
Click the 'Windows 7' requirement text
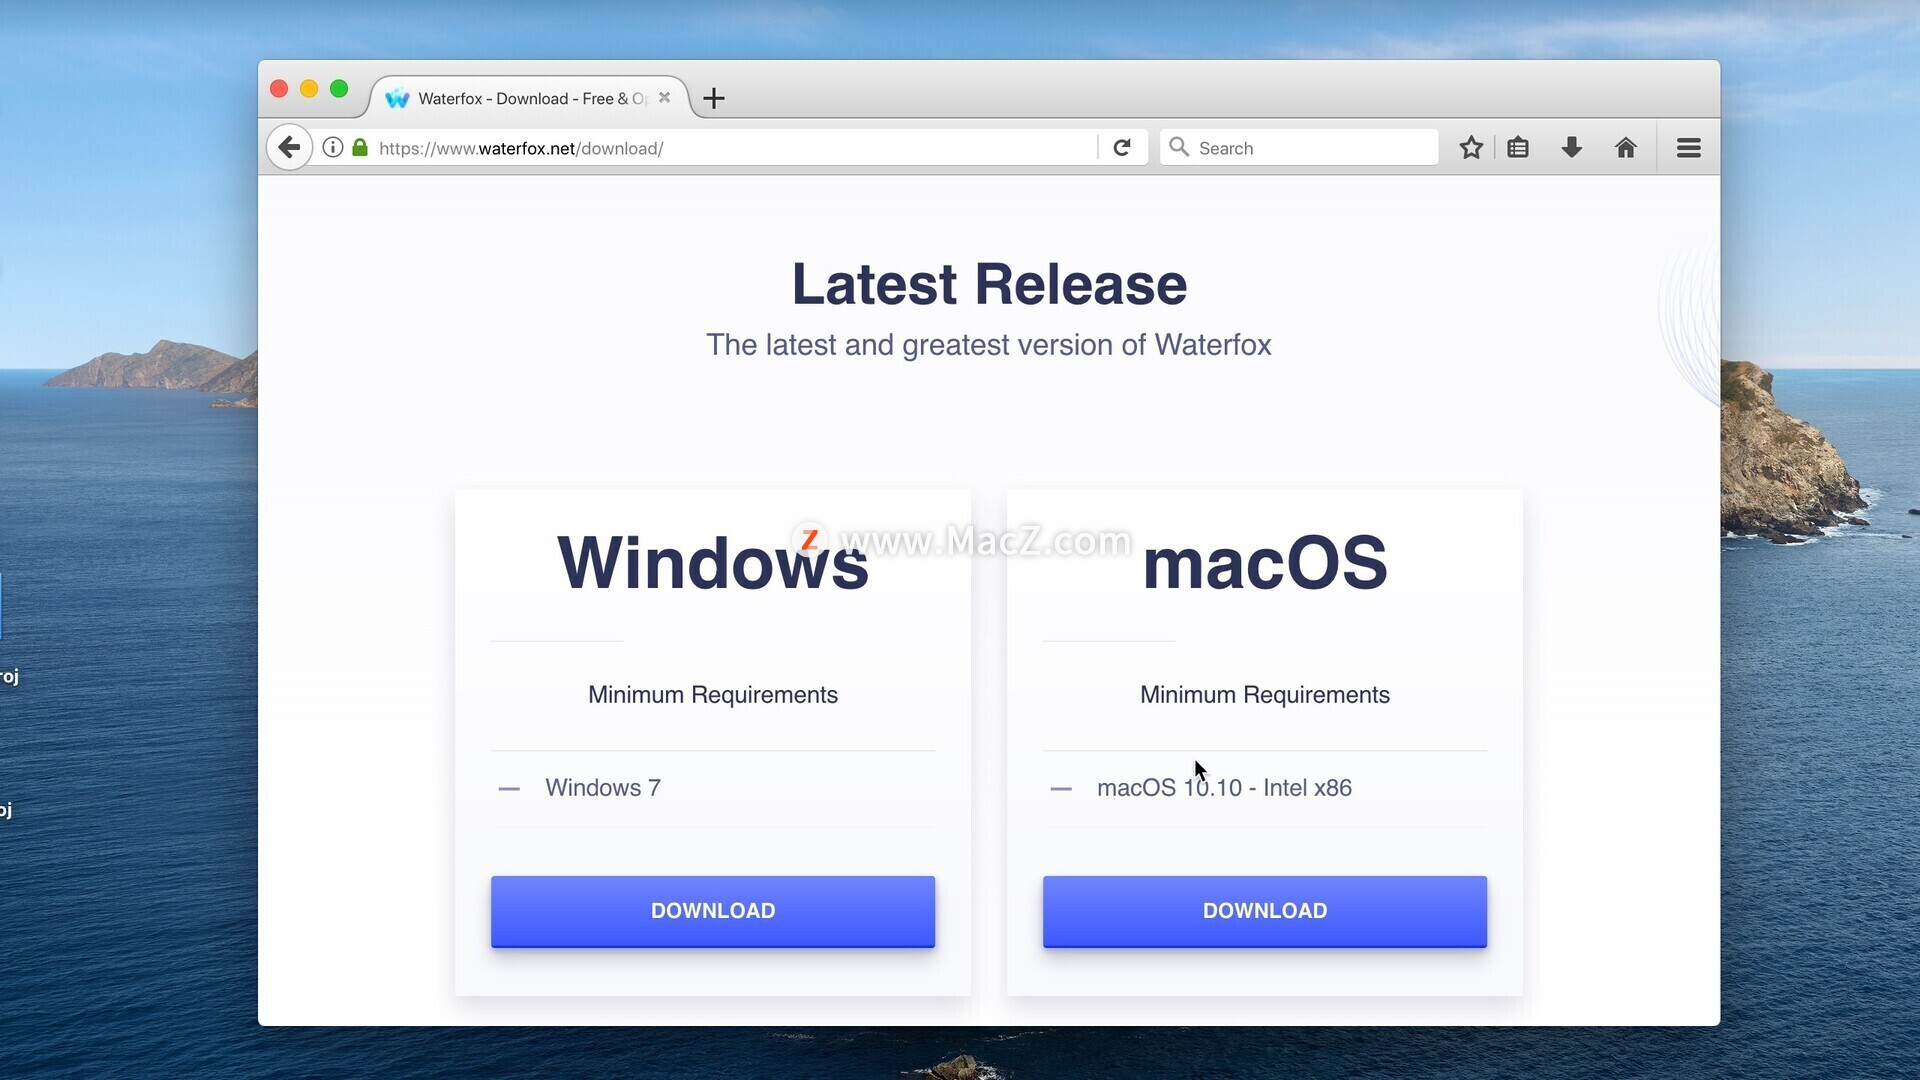[x=603, y=788]
